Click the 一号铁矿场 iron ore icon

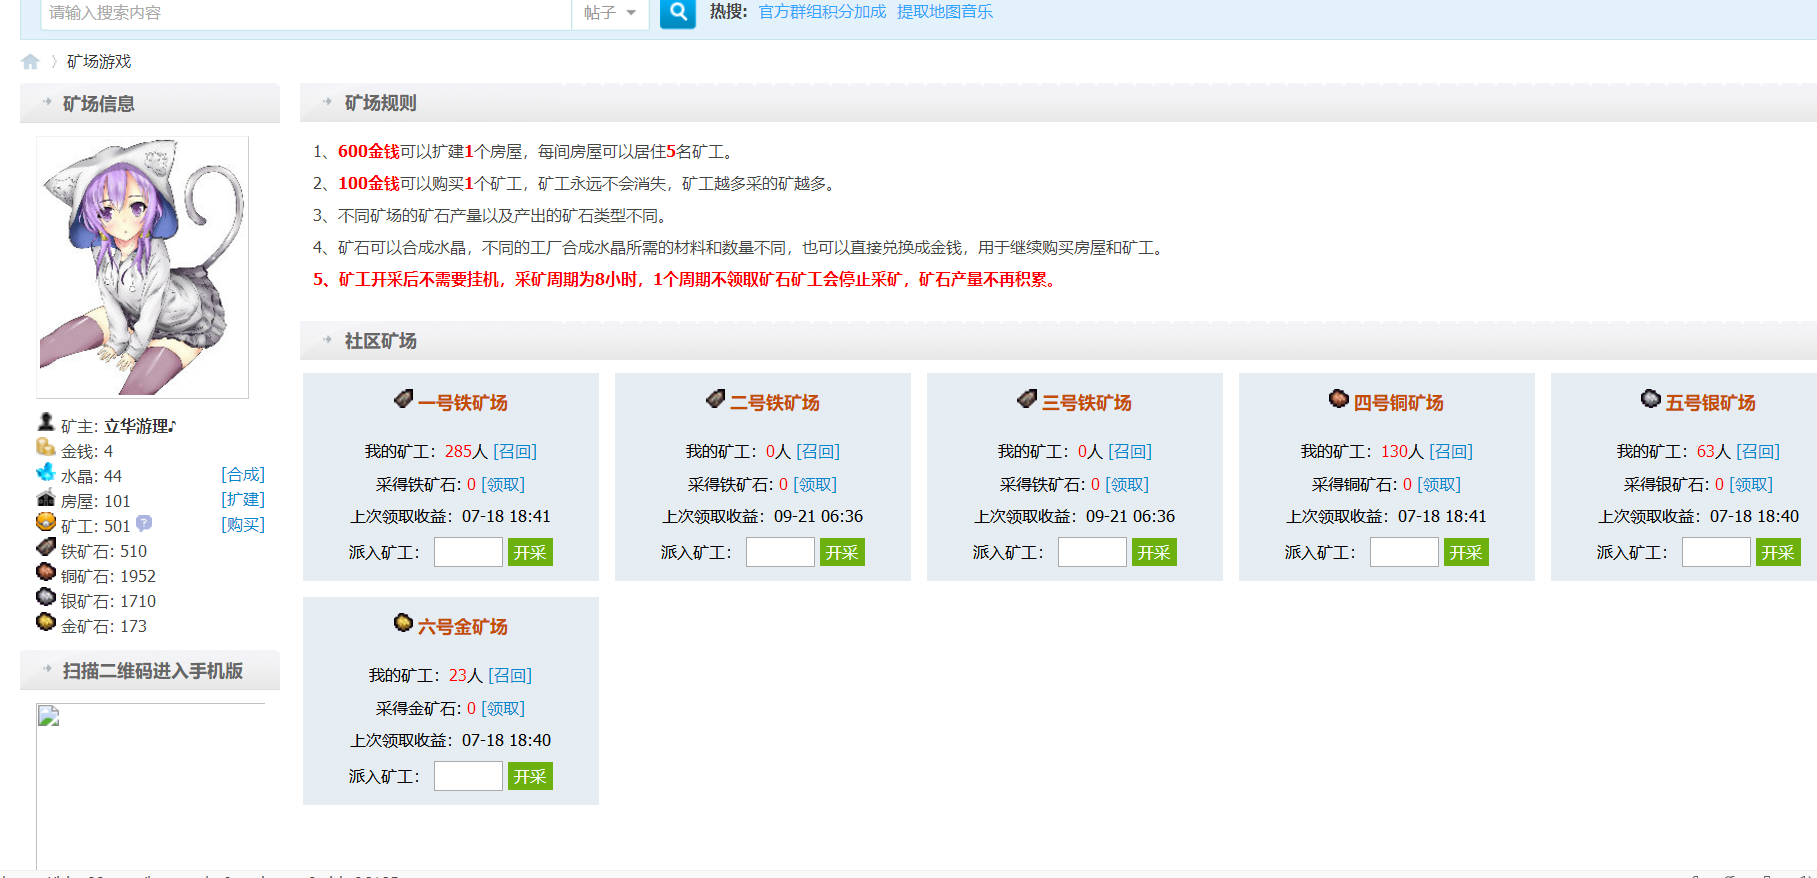(x=404, y=399)
